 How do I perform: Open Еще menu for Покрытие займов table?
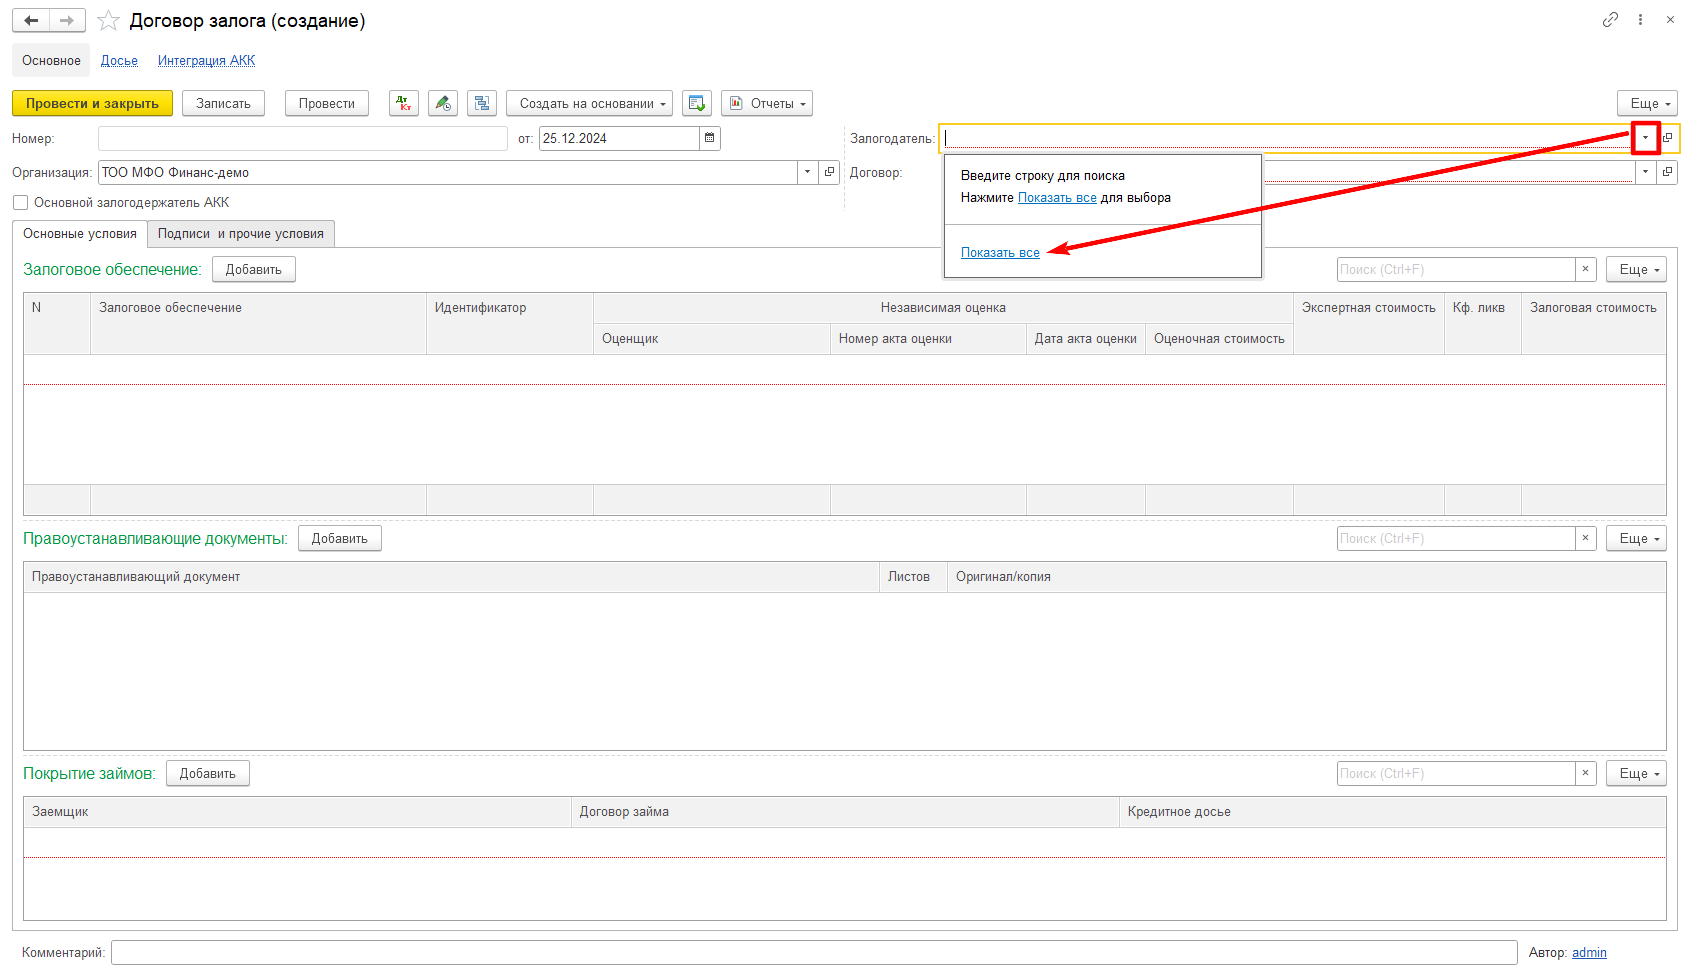tap(1636, 773)
